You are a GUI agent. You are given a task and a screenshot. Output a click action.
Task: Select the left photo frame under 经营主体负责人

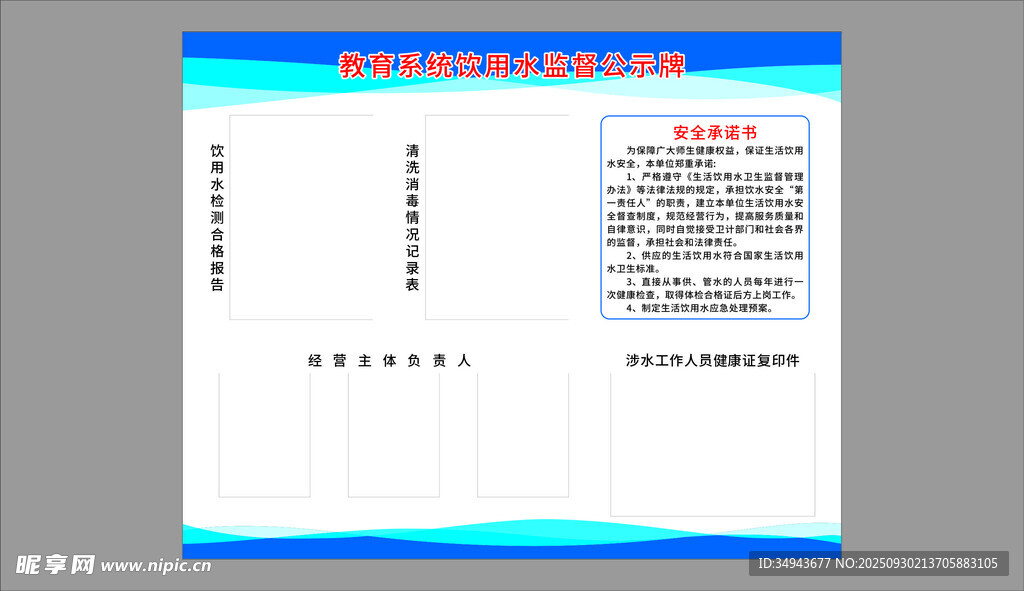click(x=264, y=435)
